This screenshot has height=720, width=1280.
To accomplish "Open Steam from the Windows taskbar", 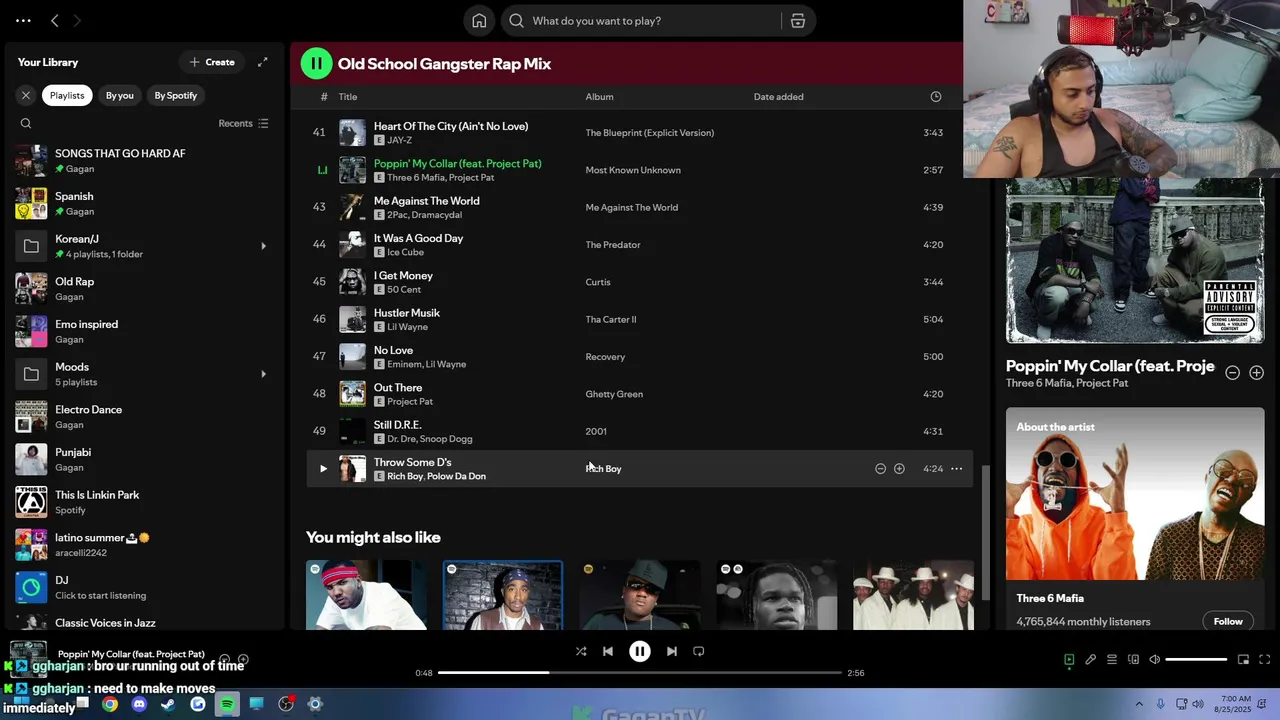I will [x=168, y=704].
